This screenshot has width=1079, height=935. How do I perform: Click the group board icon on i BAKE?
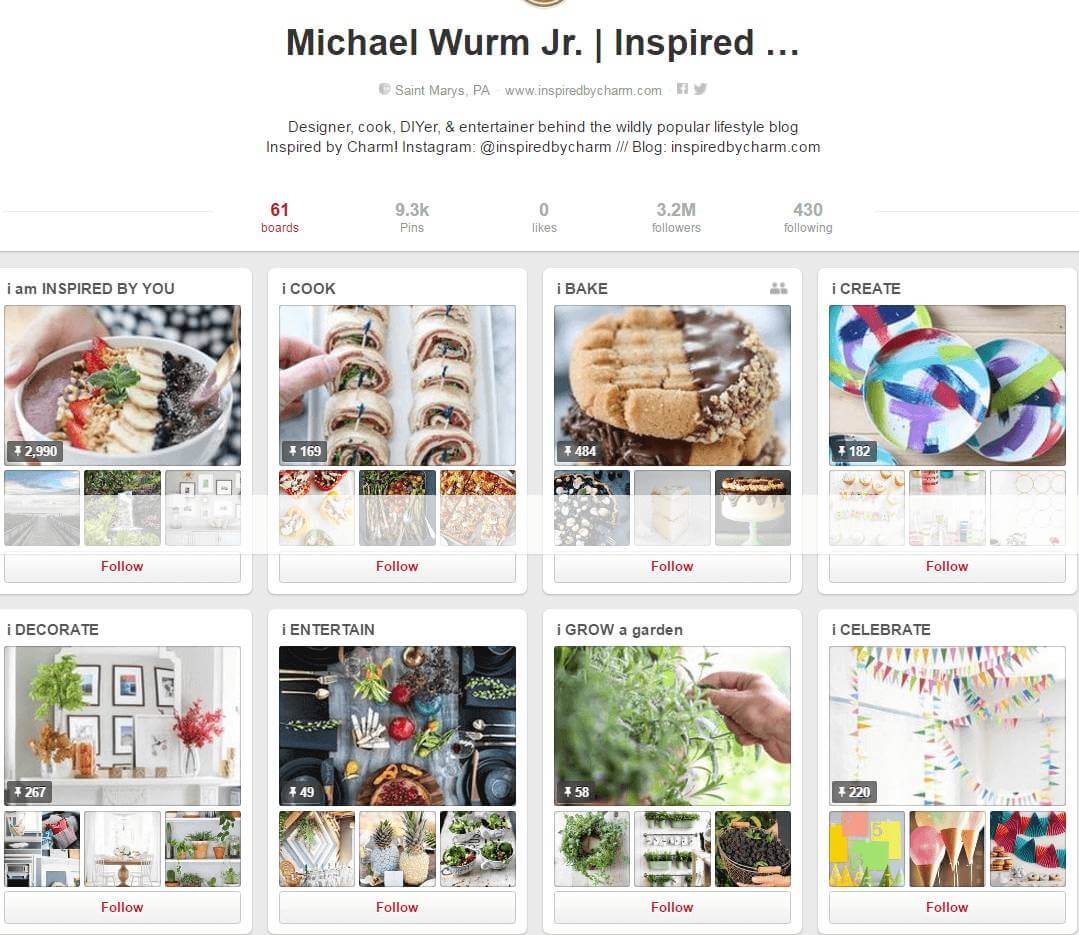pos(778,288)
